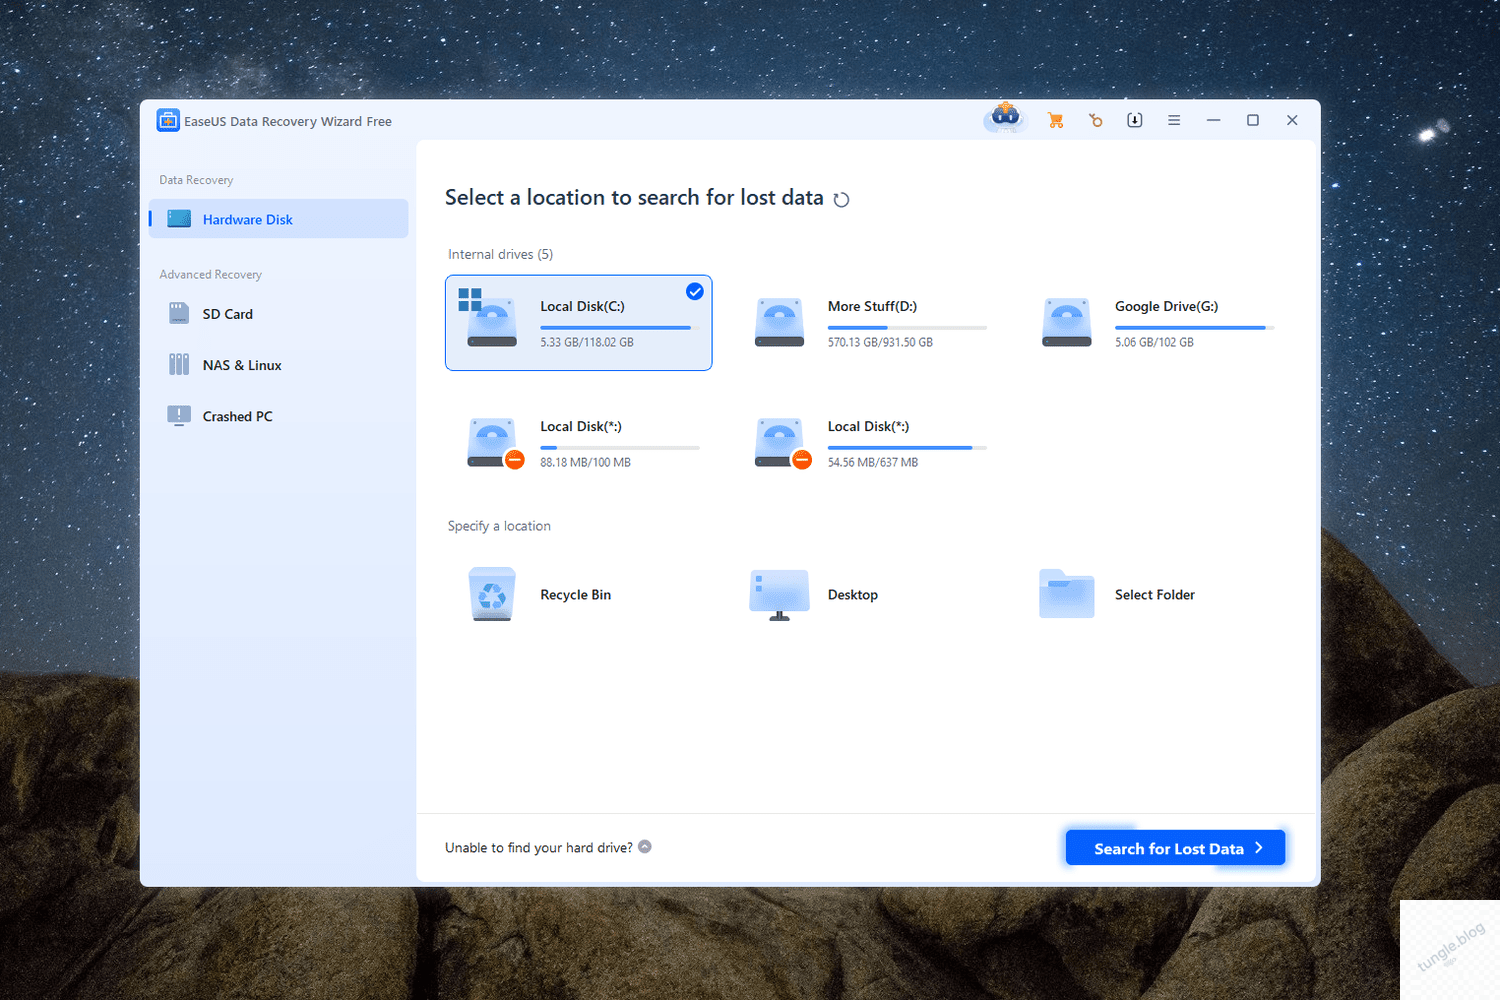1500x1000 pixels.
Task: Click the Select Folder icon
Action: (x=1067, y=594)
